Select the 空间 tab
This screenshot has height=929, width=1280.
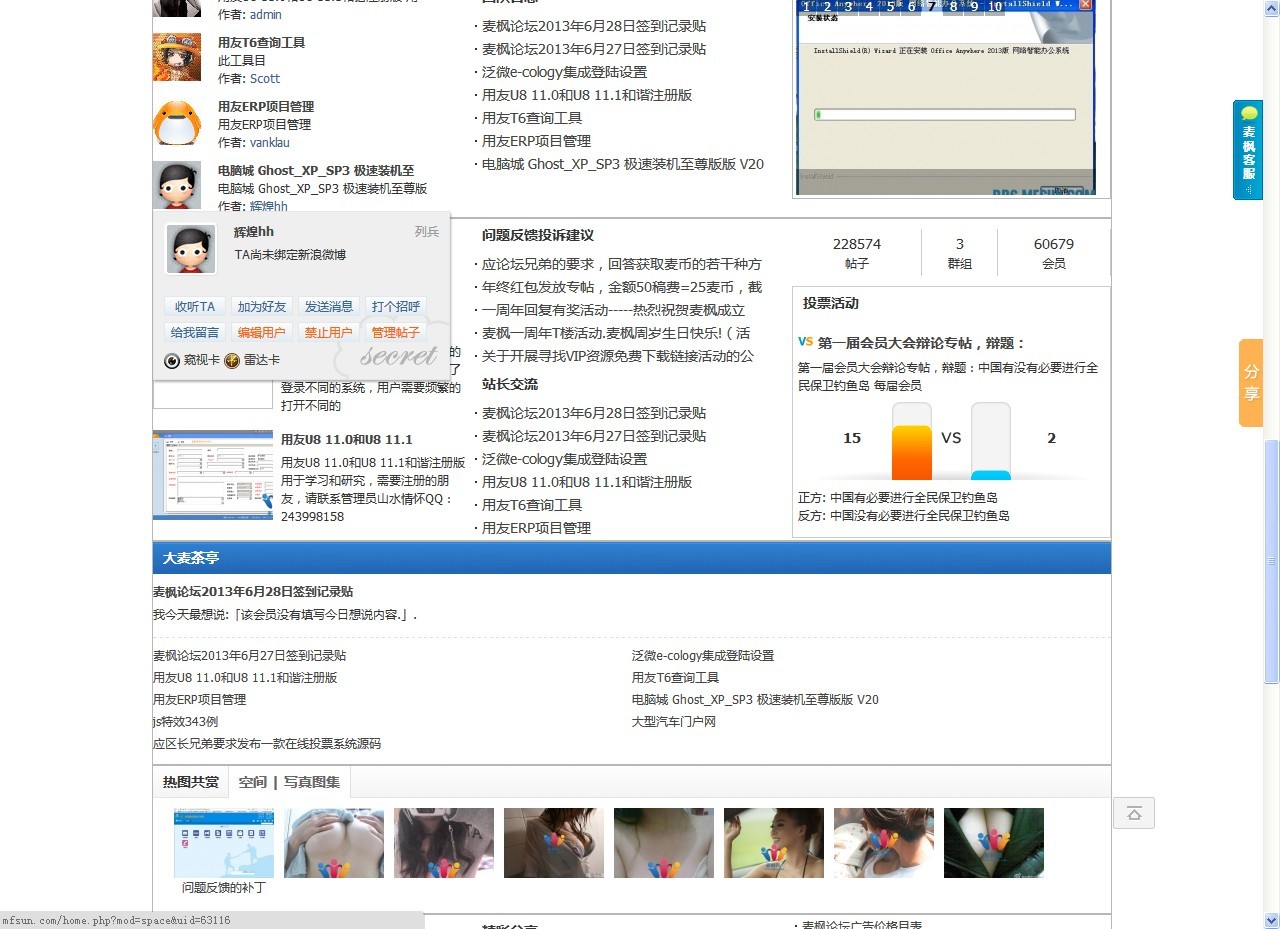(253, 782)
